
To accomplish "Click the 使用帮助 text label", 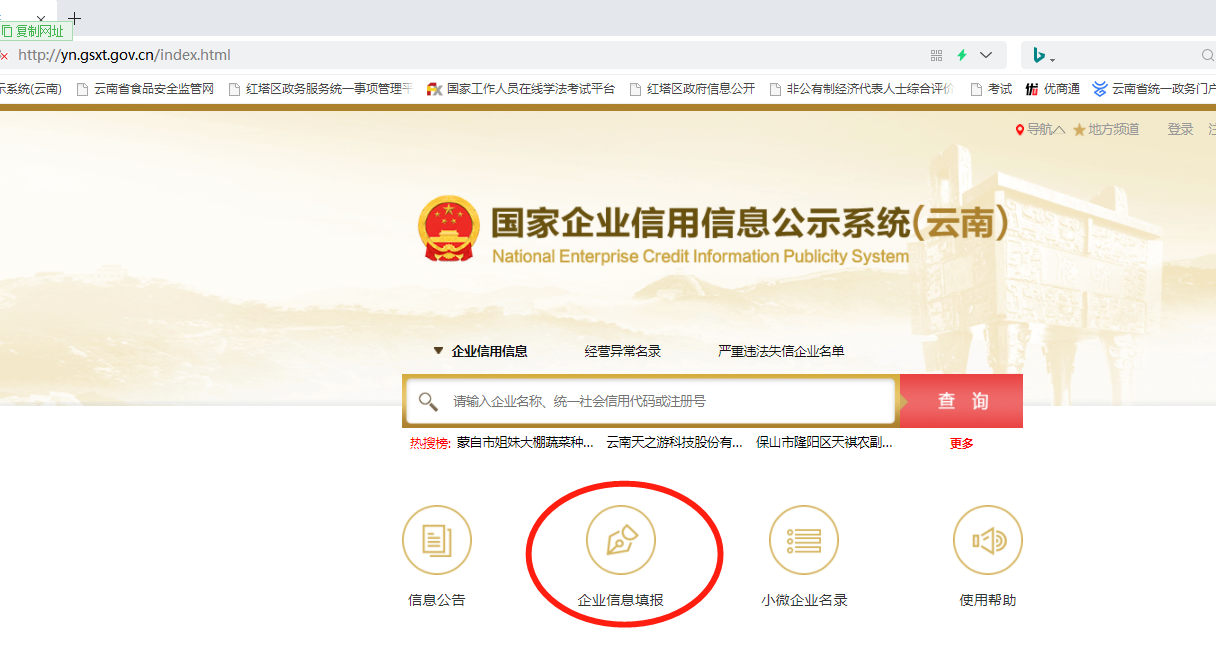I will [988, 600].
